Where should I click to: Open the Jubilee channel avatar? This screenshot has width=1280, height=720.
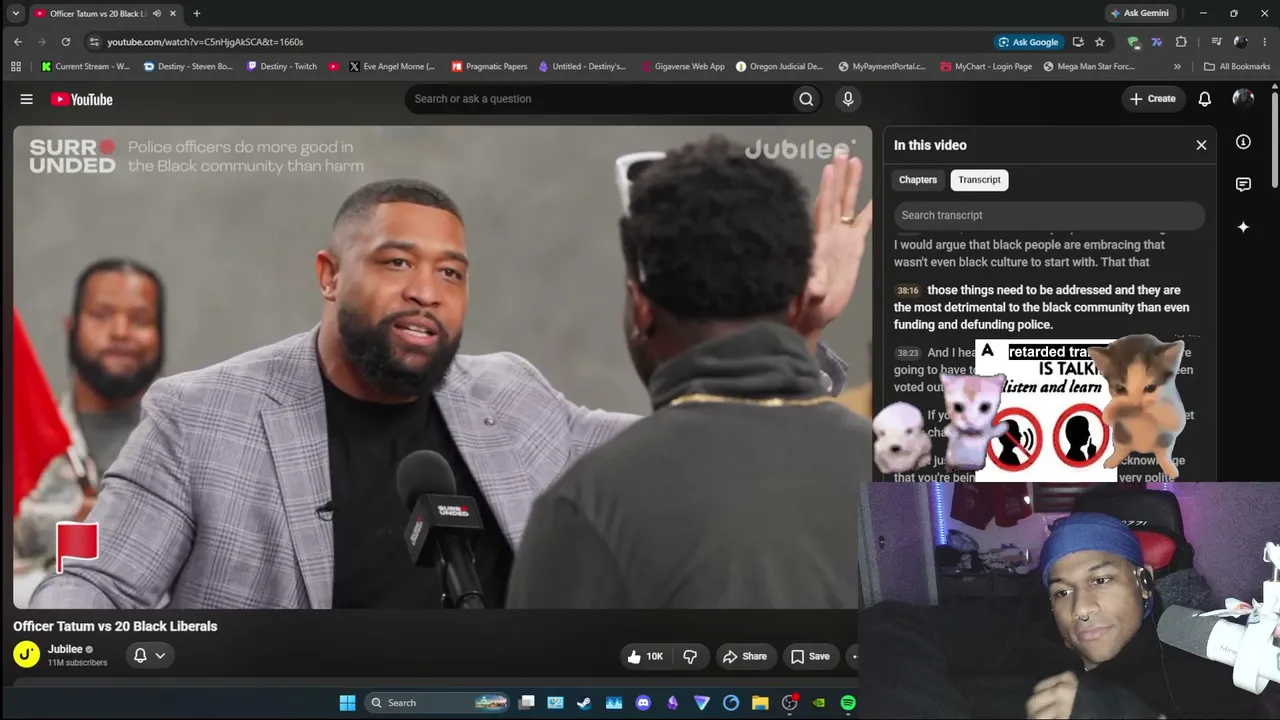(x=27, y=654)
